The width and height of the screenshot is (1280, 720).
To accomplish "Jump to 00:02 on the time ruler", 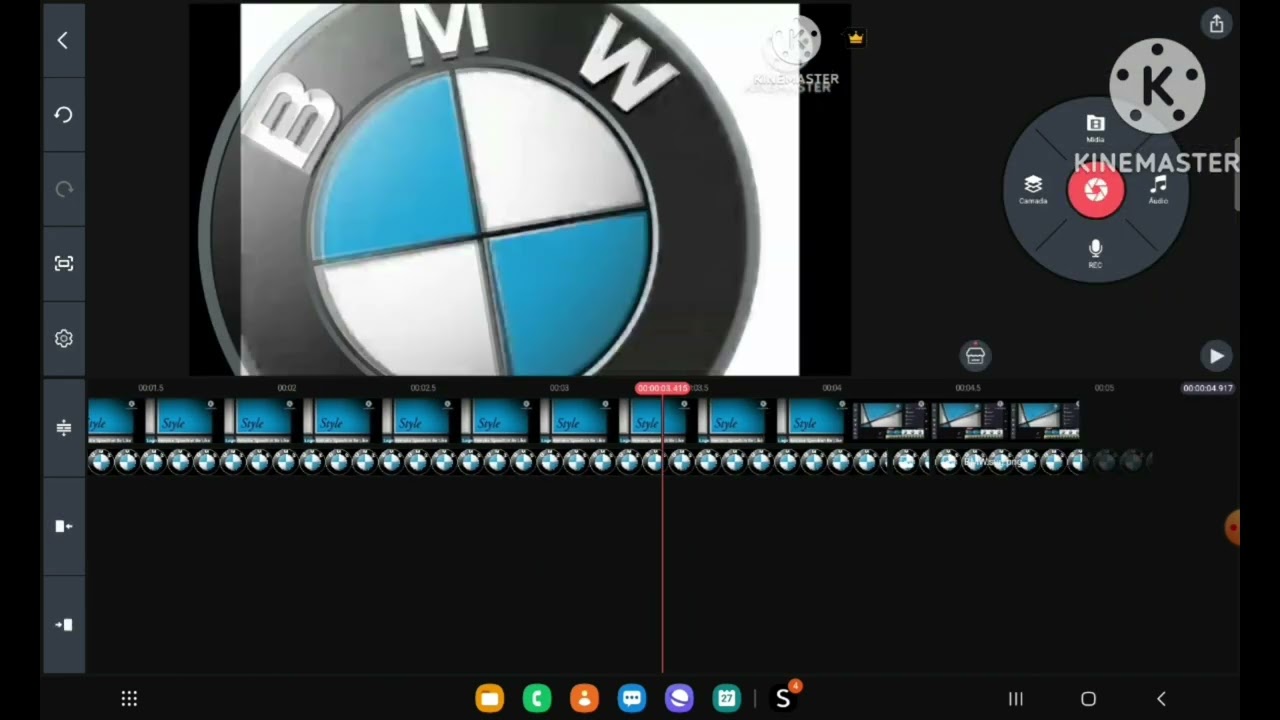I will pyautogui.click(x=286, y=388).
